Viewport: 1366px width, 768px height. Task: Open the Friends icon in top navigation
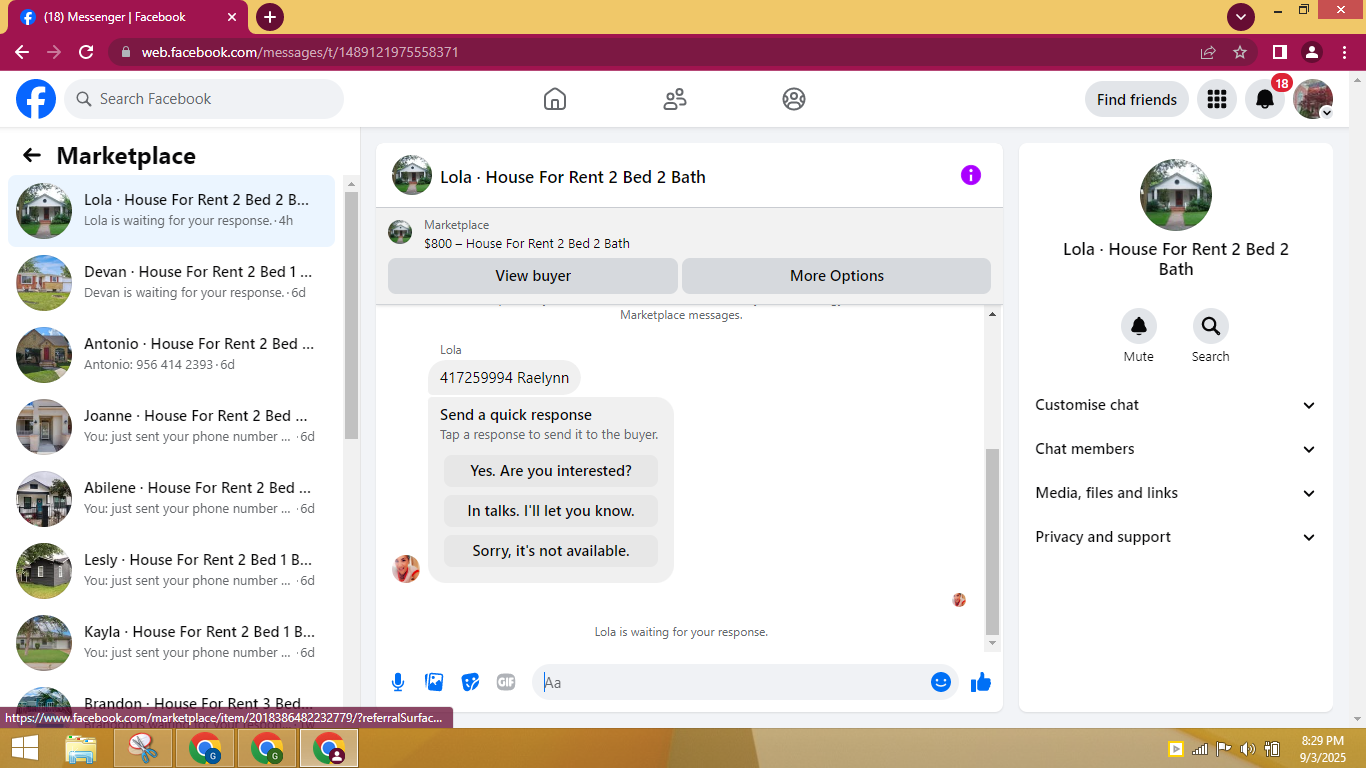(675, 99)
